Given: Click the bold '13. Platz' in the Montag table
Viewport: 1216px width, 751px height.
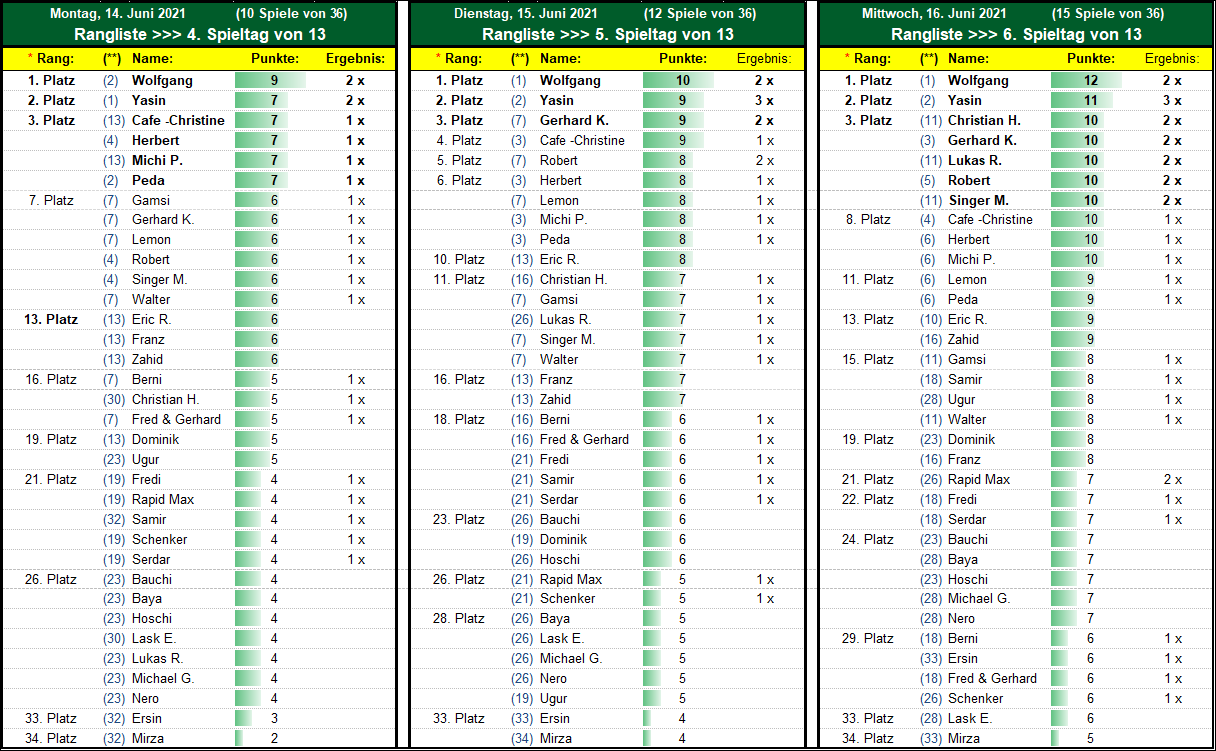Looking at the screenshot, I should [50, 319].
